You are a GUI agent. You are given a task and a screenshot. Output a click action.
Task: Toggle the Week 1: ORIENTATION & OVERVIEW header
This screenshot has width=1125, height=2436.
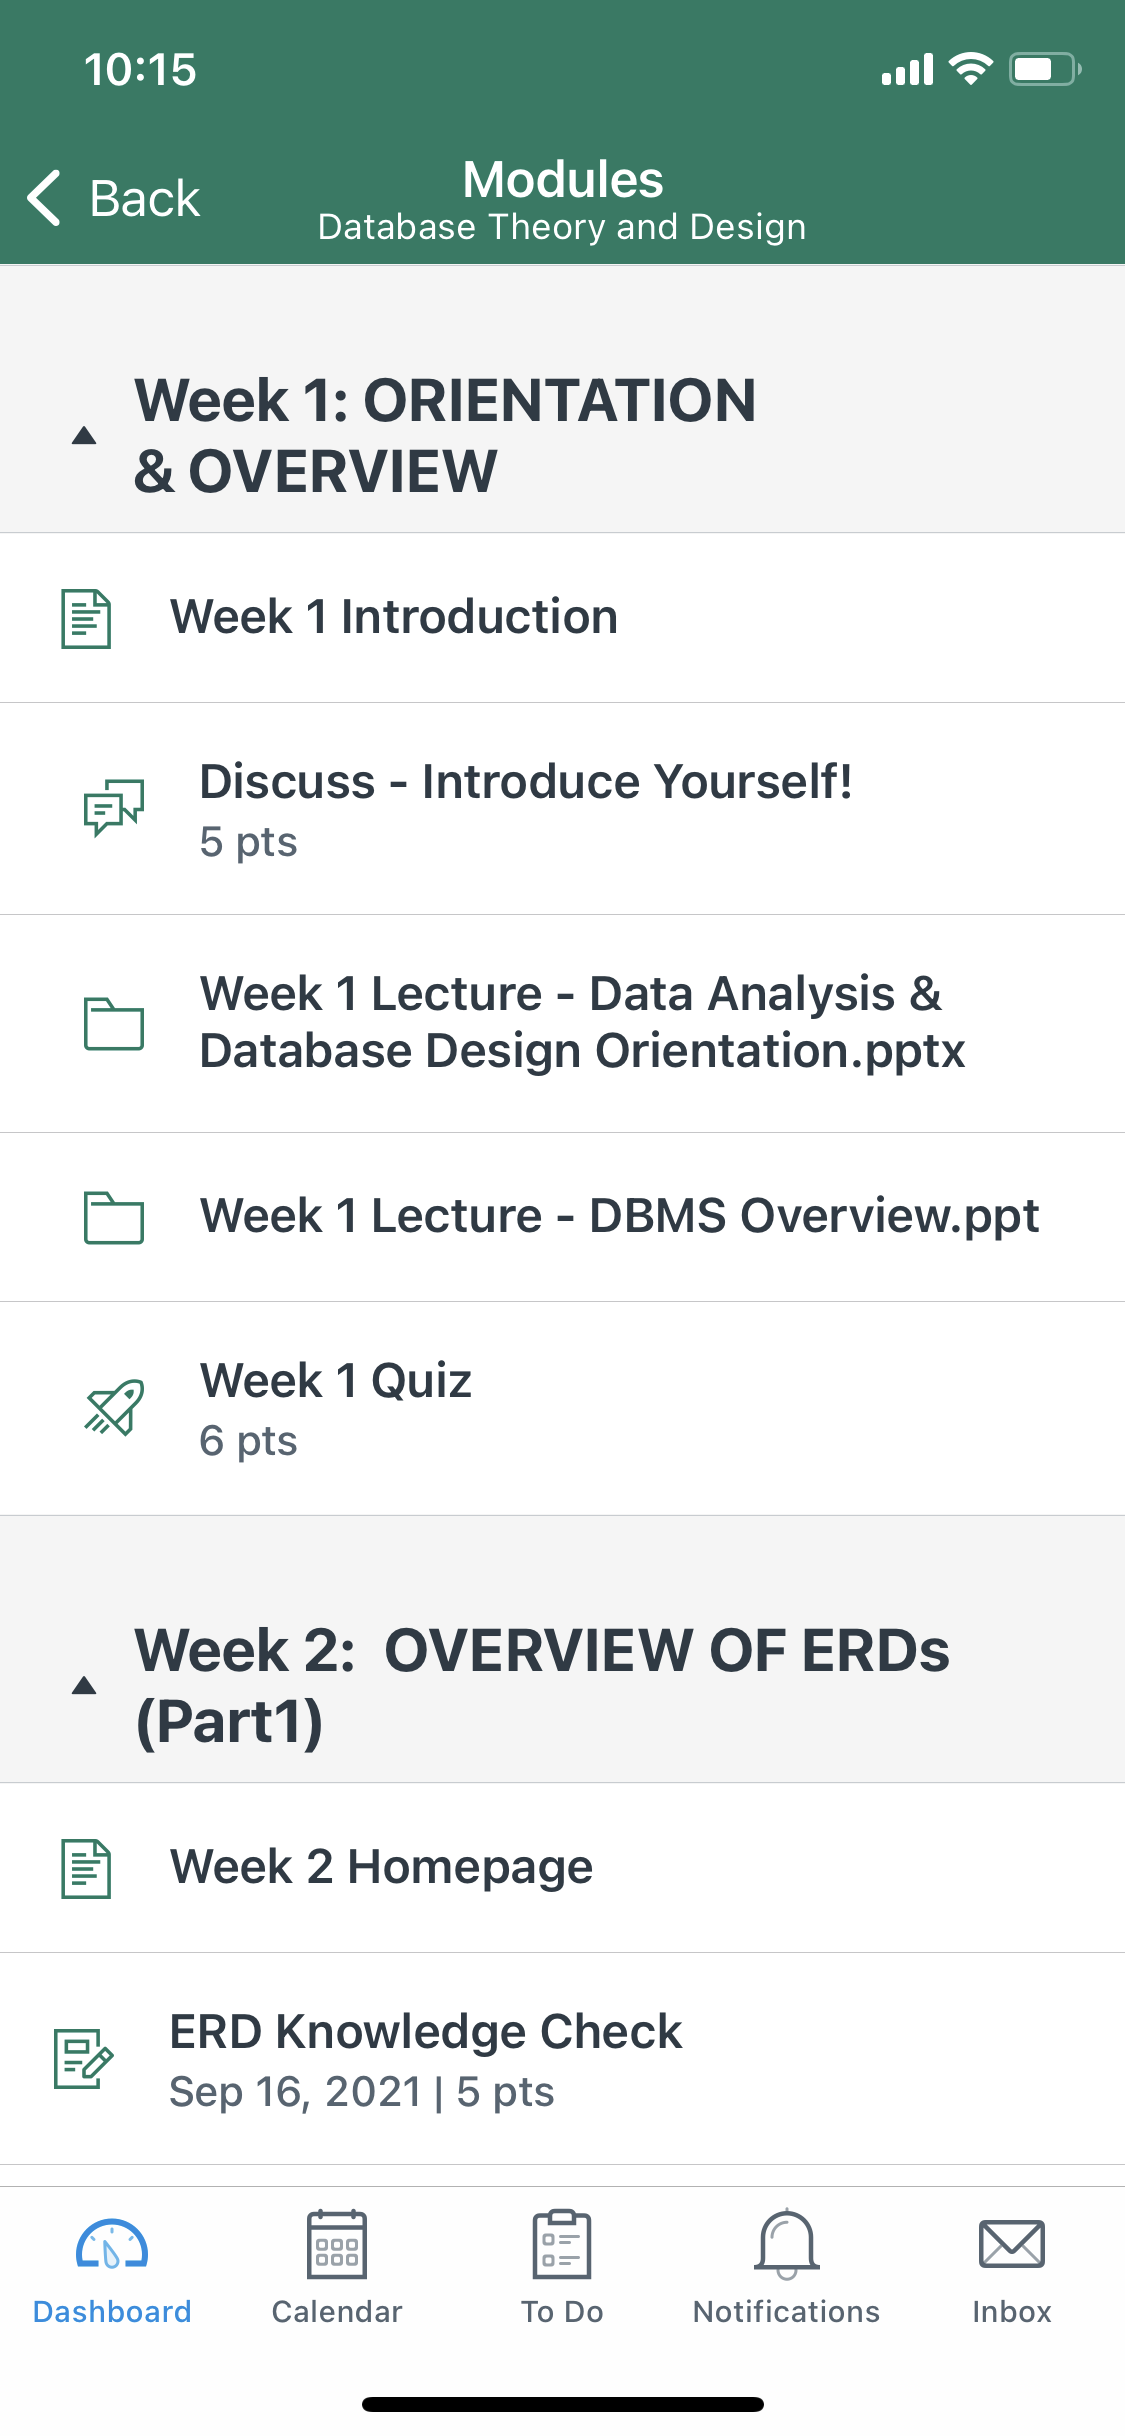[445, 435]
